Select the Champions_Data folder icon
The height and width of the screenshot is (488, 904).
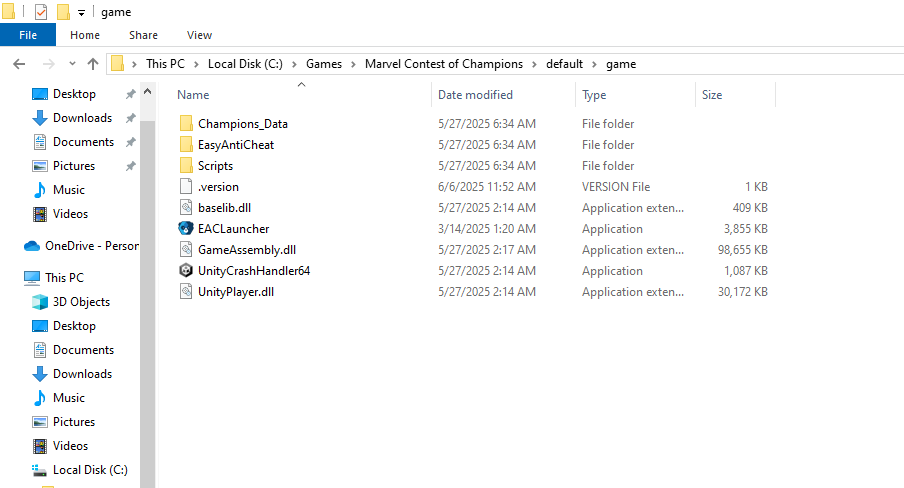coord(186,123)
